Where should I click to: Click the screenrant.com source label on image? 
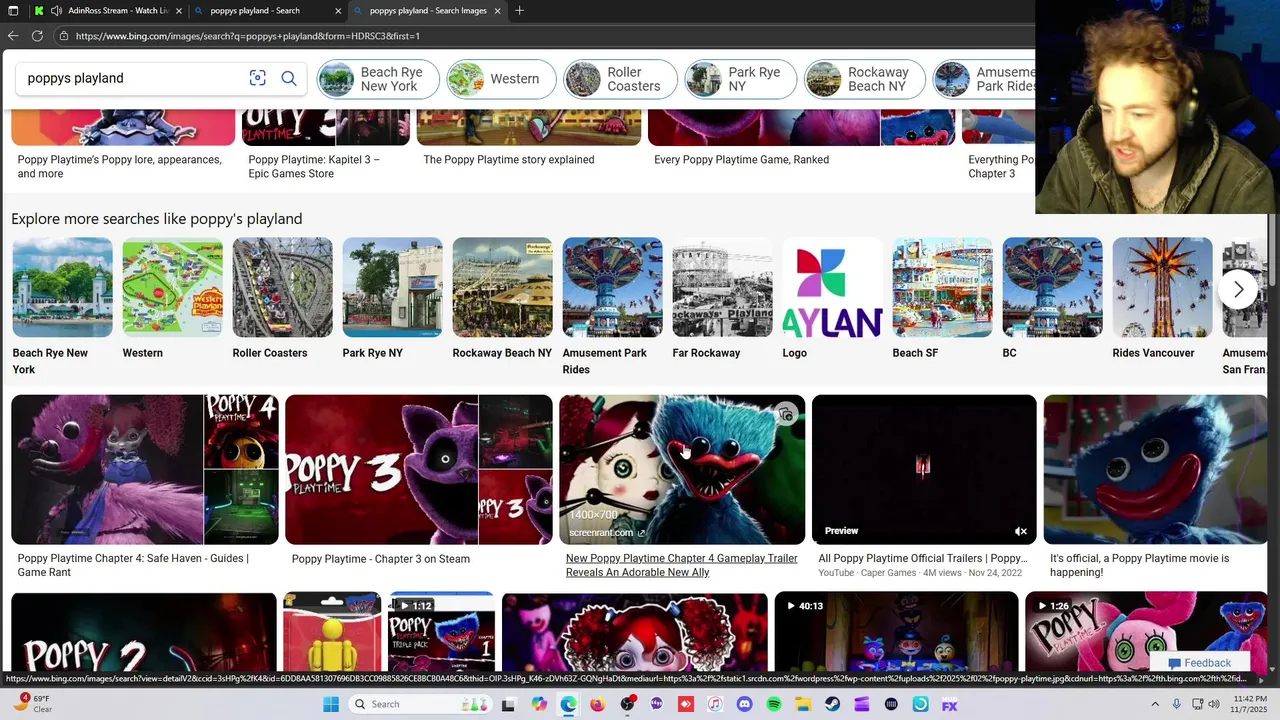pyautogui.click(x=607, y=533)
